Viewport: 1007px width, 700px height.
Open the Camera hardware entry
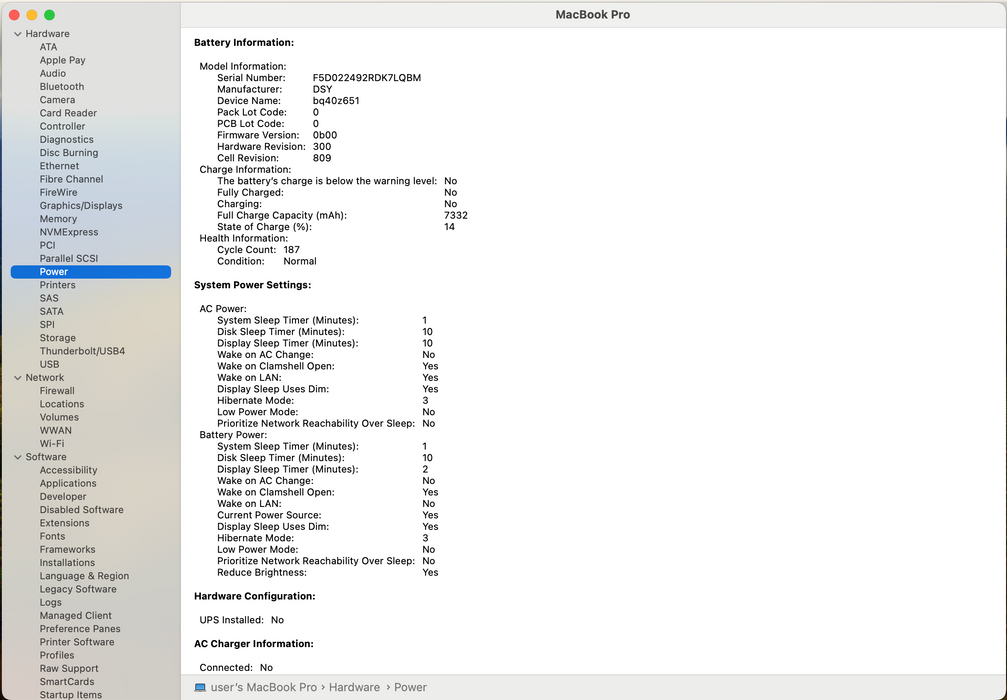(x=57, y=100)
